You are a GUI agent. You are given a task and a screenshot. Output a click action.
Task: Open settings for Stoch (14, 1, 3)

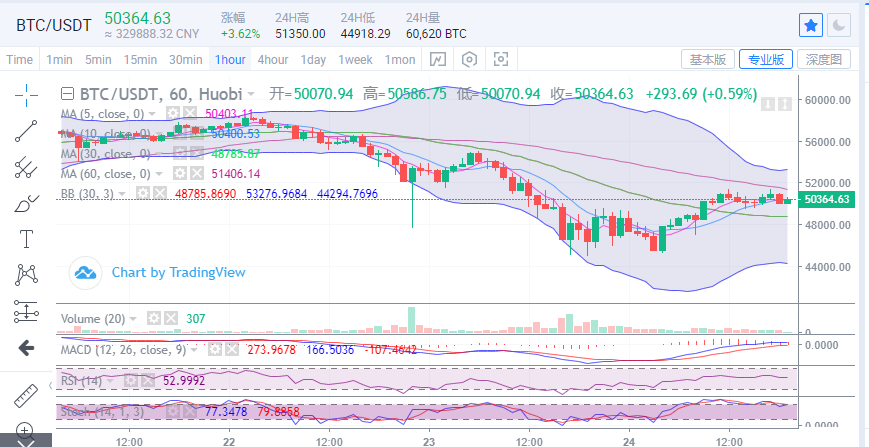pyautogui.click(x=173, y=412)
